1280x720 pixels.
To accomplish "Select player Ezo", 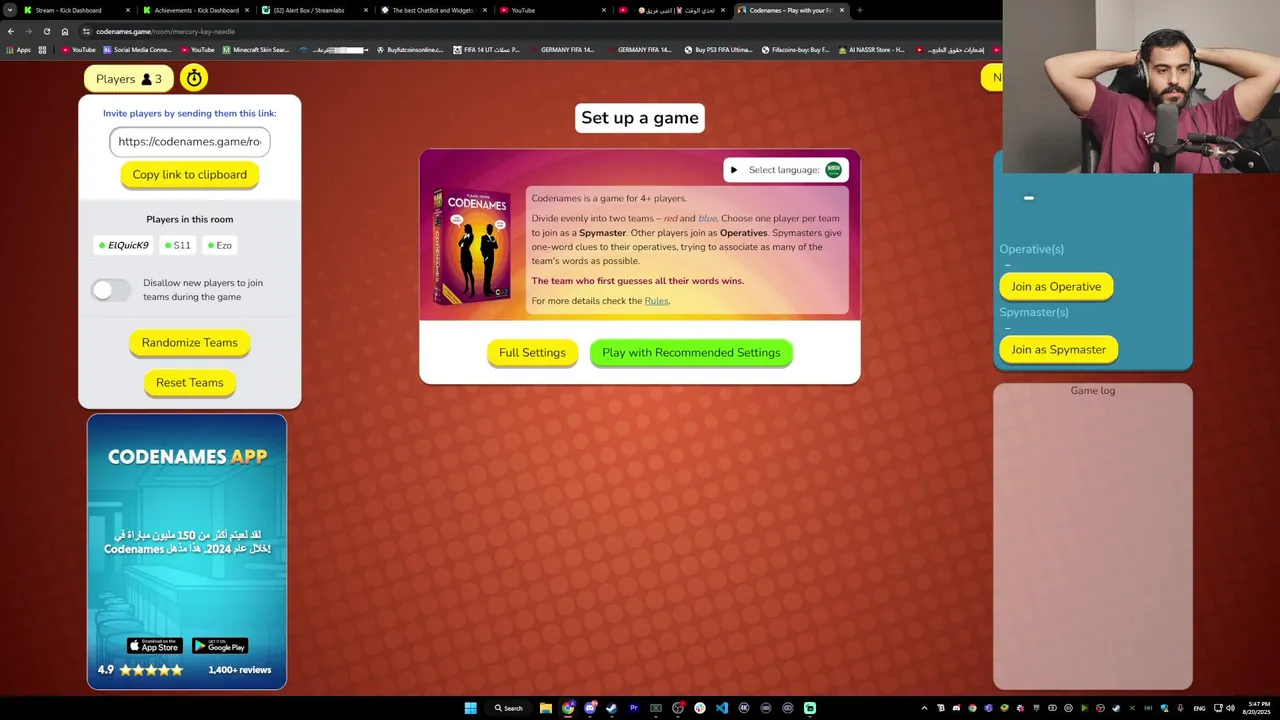I will tap(219, 245).
